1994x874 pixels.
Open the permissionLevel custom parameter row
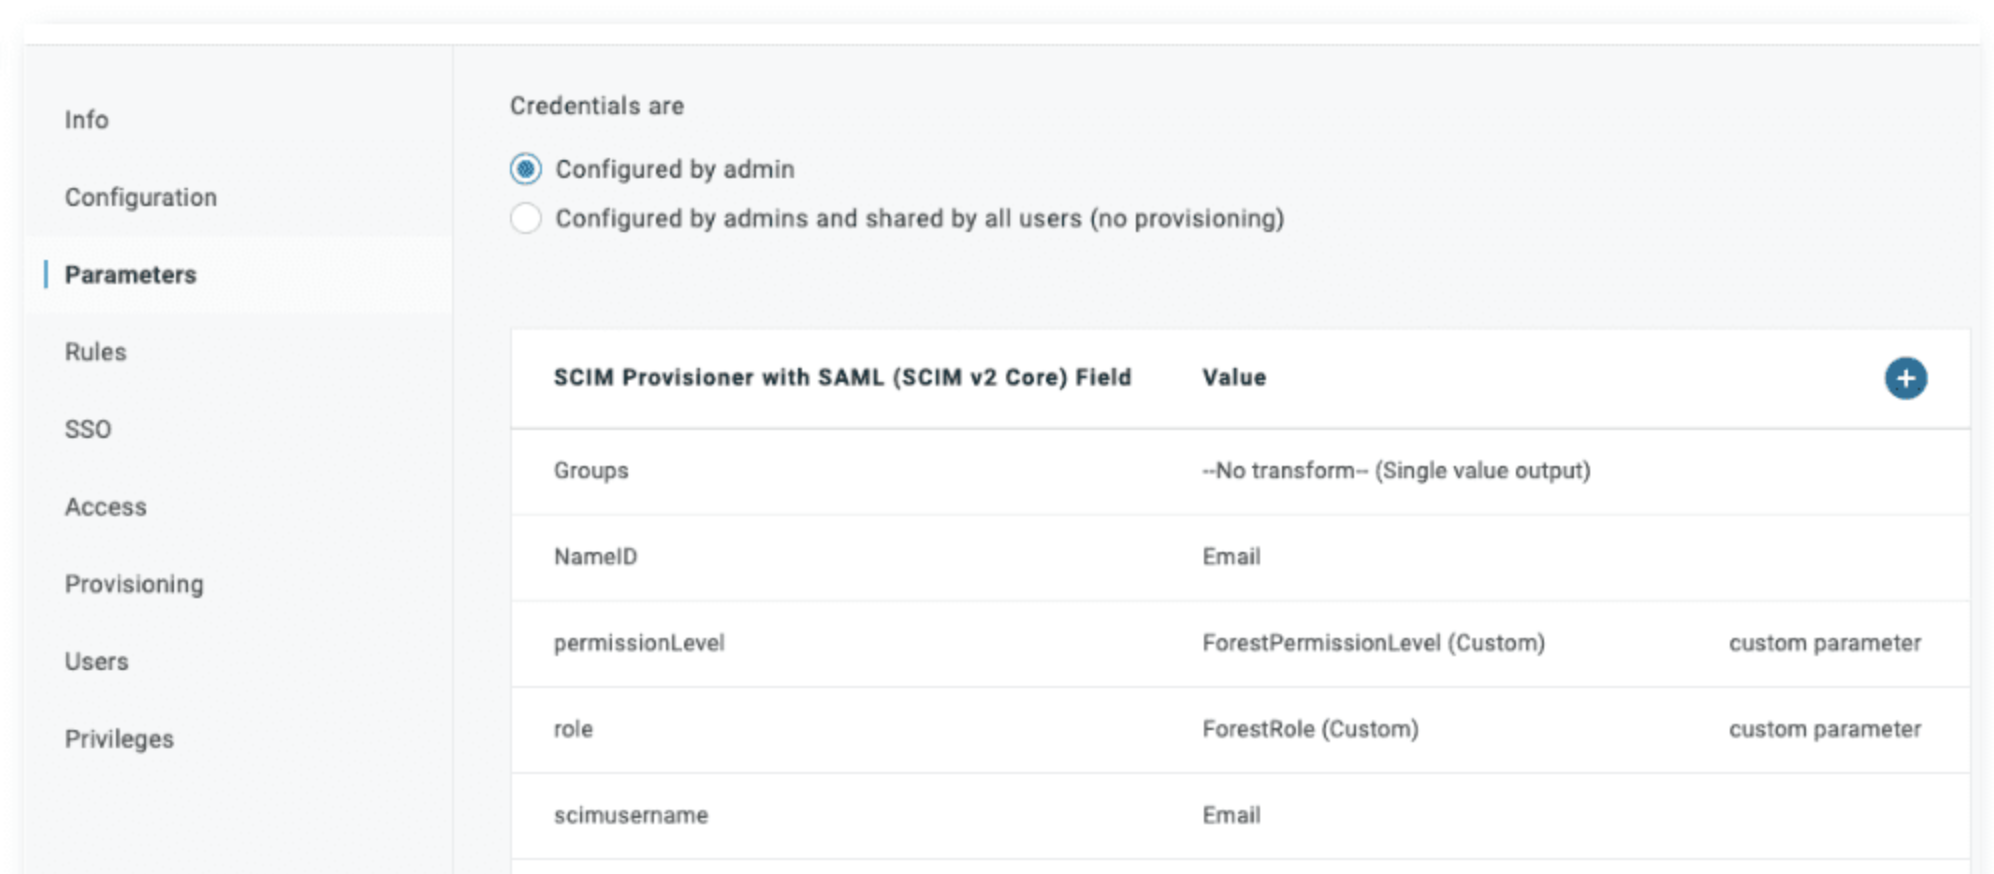pyautogui.click(x=639, y=643)
